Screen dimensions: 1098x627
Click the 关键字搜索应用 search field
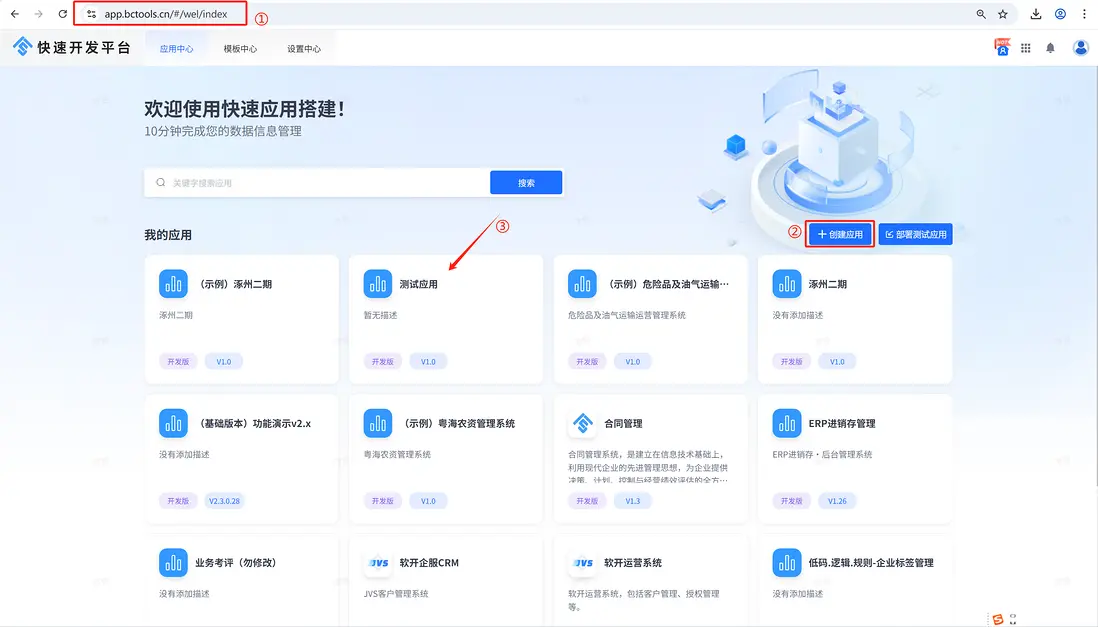[317, 183]
